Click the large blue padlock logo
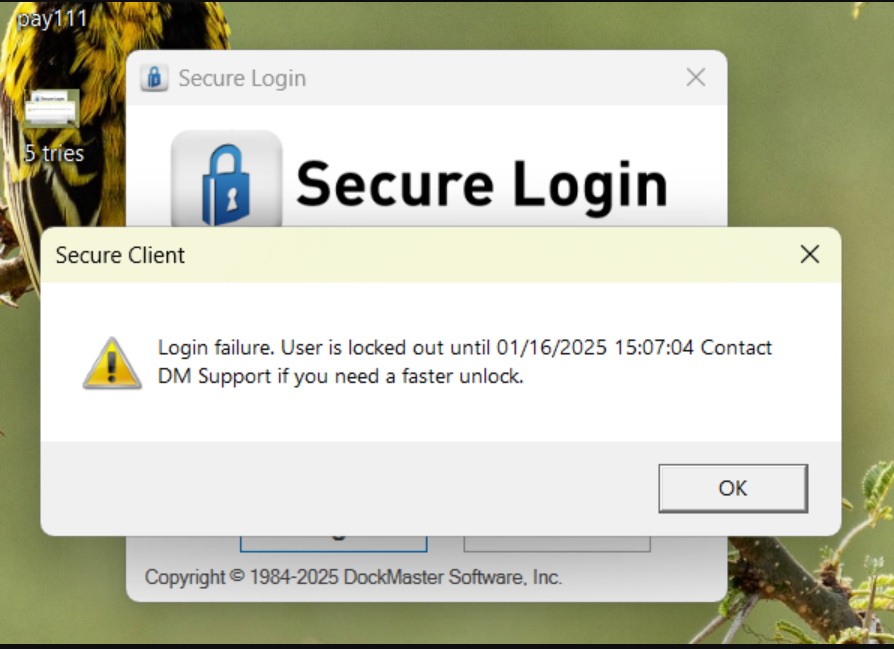The height and width of the screenshot is (649, 894). 226,179
